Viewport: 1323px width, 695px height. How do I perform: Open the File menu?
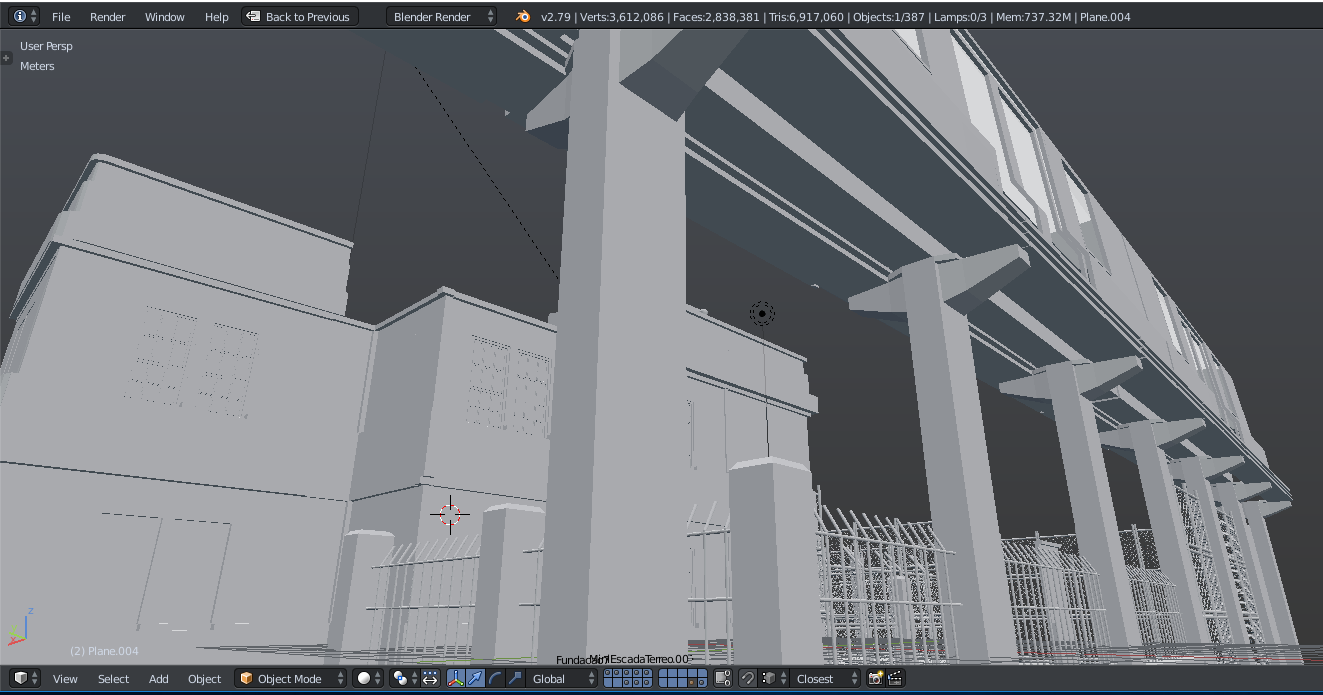coord(61,17)
